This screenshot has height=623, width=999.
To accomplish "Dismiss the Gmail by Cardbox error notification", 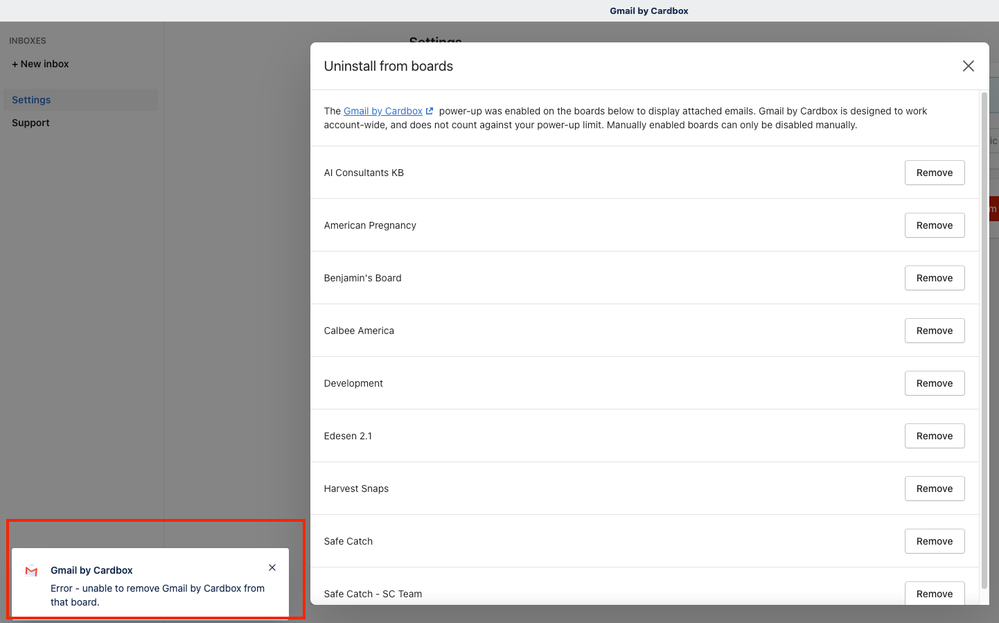I will coord(272,568).
